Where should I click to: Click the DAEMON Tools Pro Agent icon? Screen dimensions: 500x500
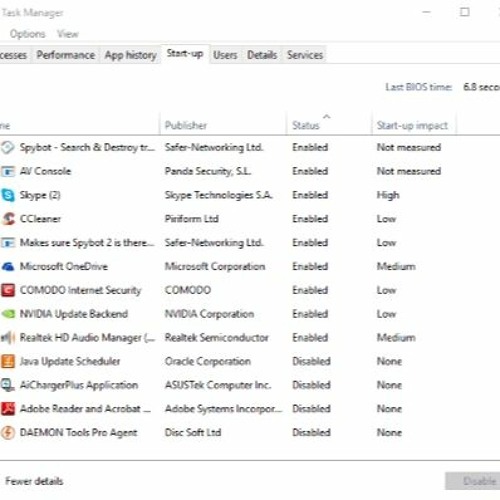tap(8, 433)
